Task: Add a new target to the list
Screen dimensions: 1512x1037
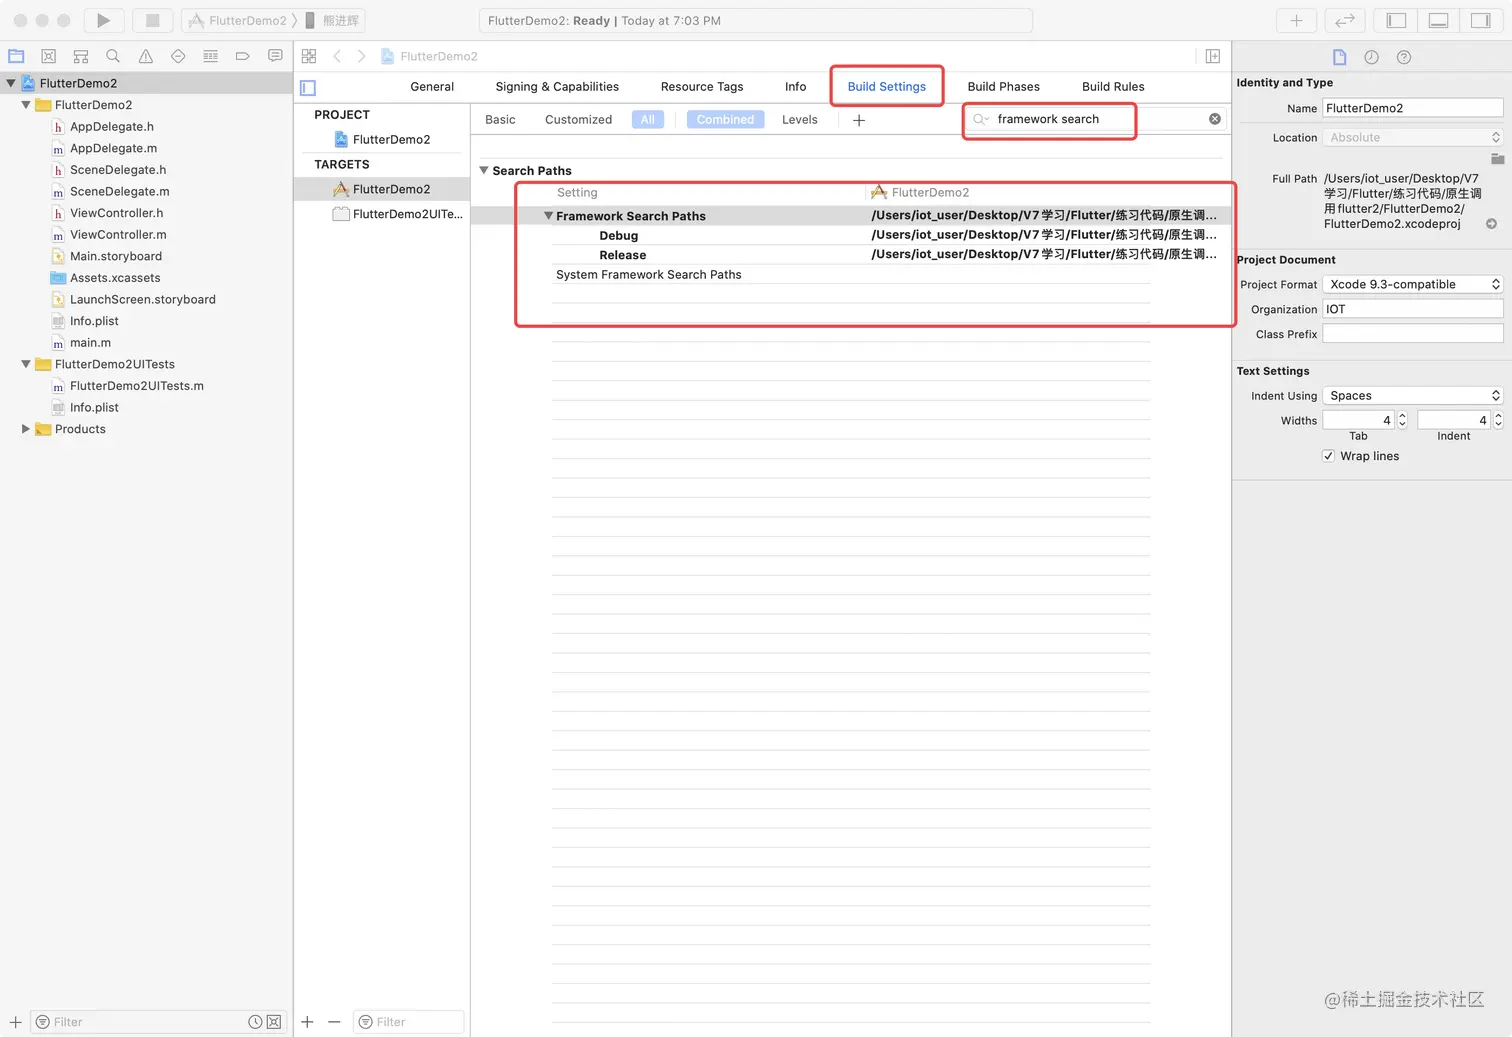Action: coord(307,1022)
